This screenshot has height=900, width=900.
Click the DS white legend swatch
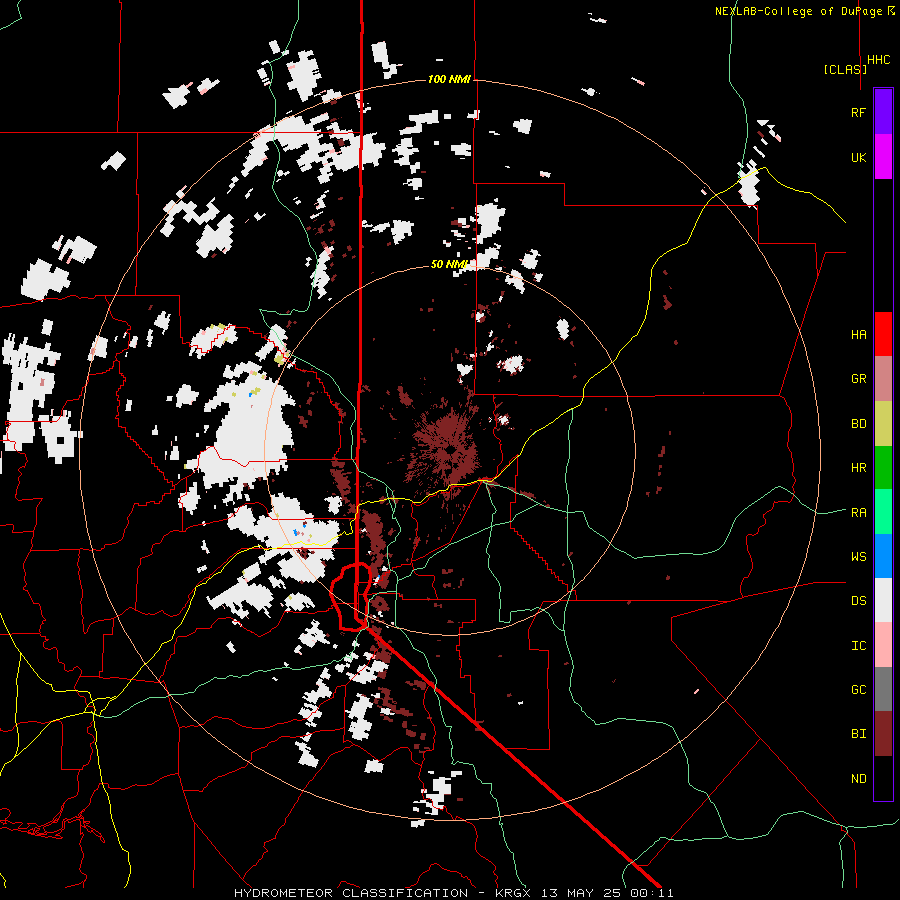[x=883, y=600]
